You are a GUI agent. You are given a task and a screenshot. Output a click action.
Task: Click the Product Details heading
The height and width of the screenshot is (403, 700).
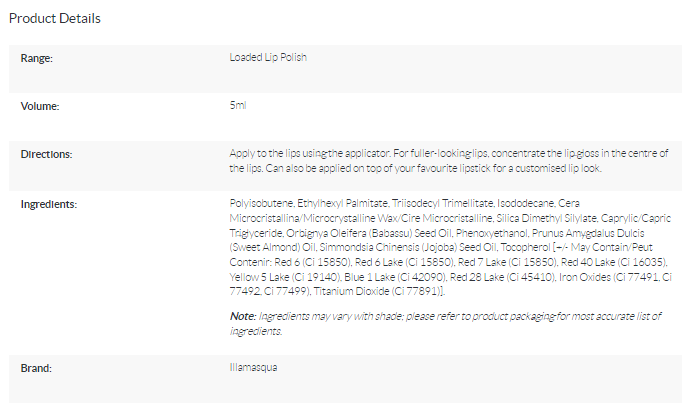(55, 18)
